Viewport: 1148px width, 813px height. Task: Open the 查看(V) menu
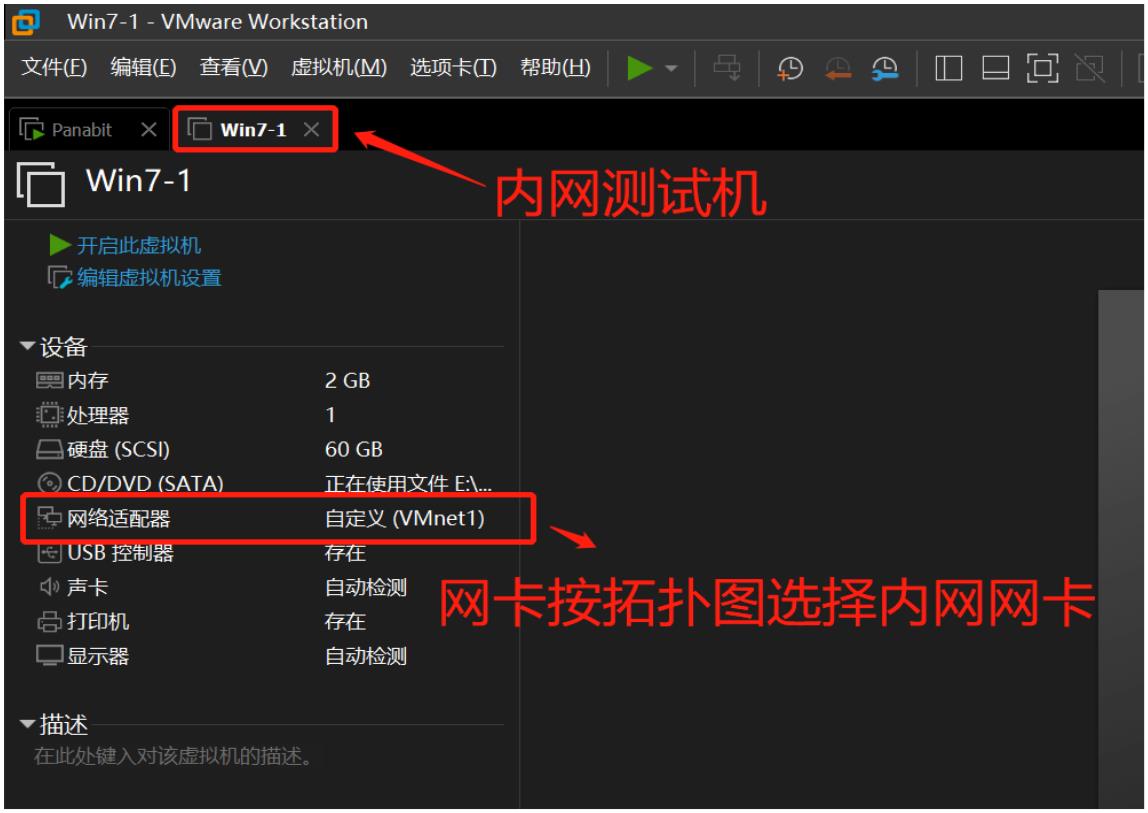(x=234, y=67)
